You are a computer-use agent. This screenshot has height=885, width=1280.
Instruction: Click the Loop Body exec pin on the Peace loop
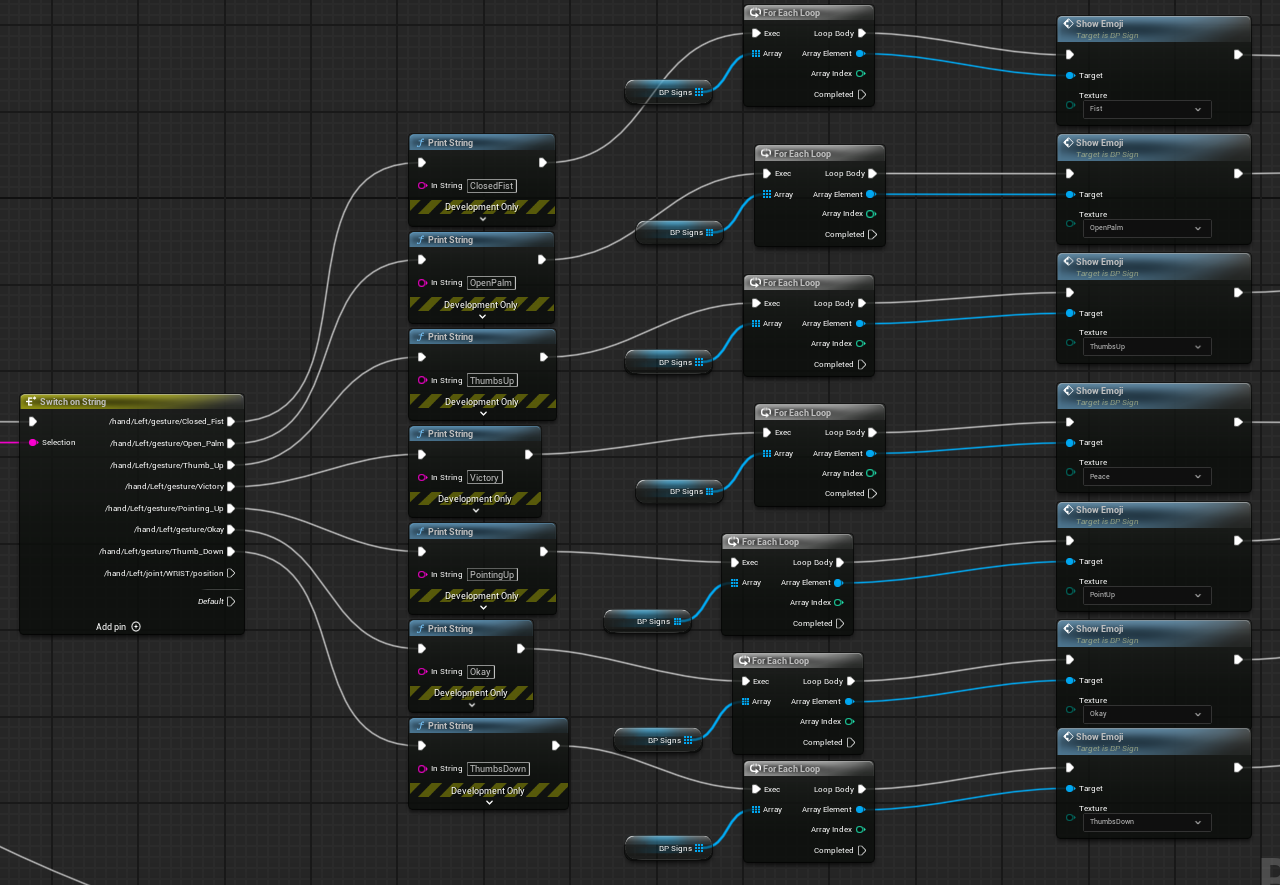click(x=873, y=432)
